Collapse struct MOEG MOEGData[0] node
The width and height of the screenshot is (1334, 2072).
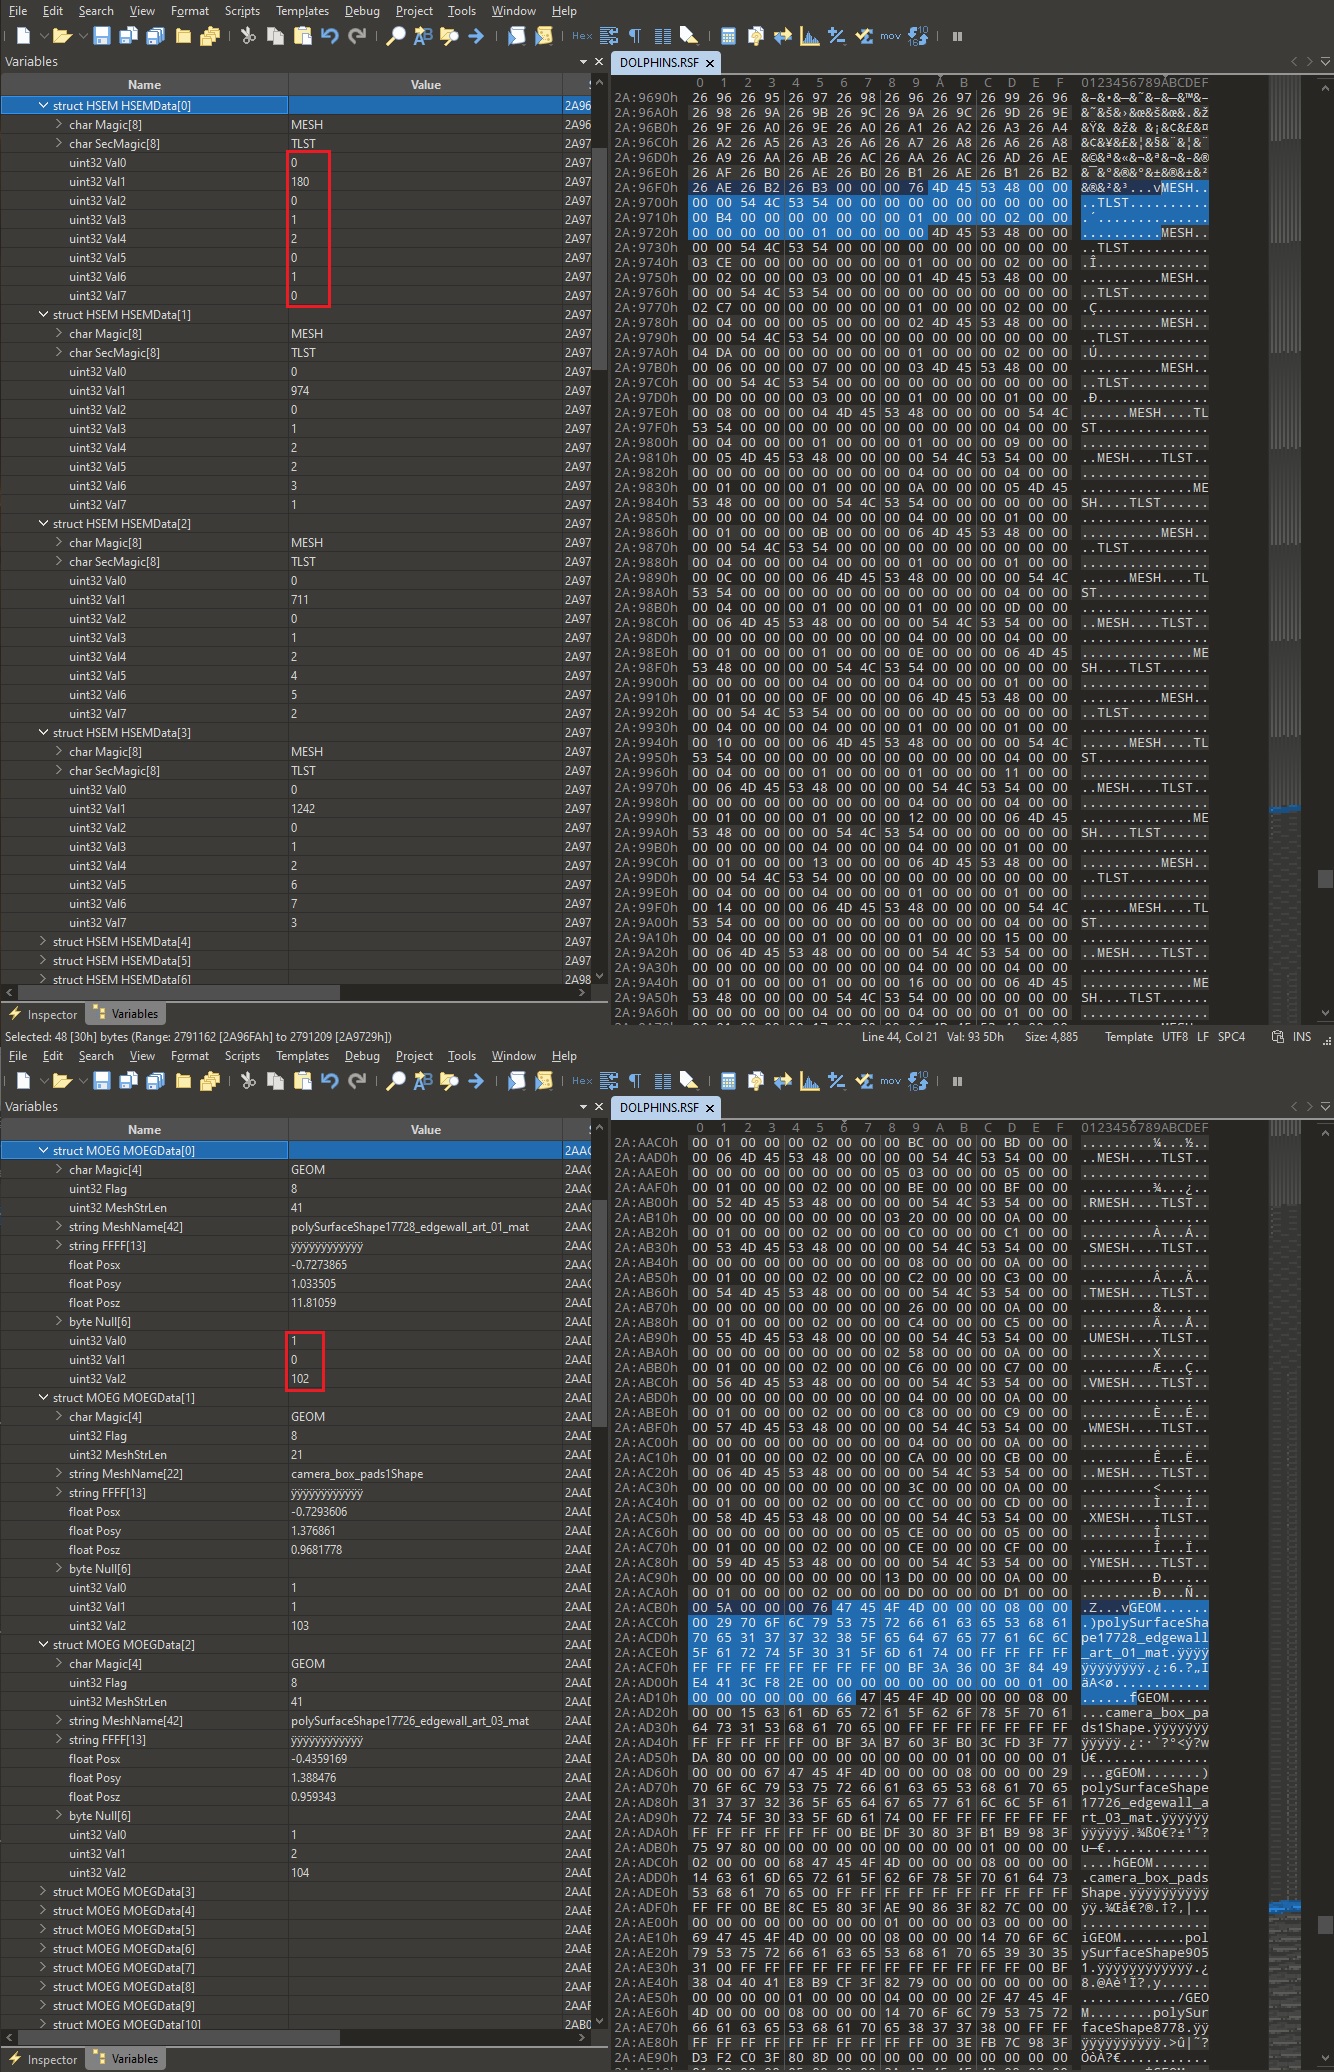coord(43,1150)
